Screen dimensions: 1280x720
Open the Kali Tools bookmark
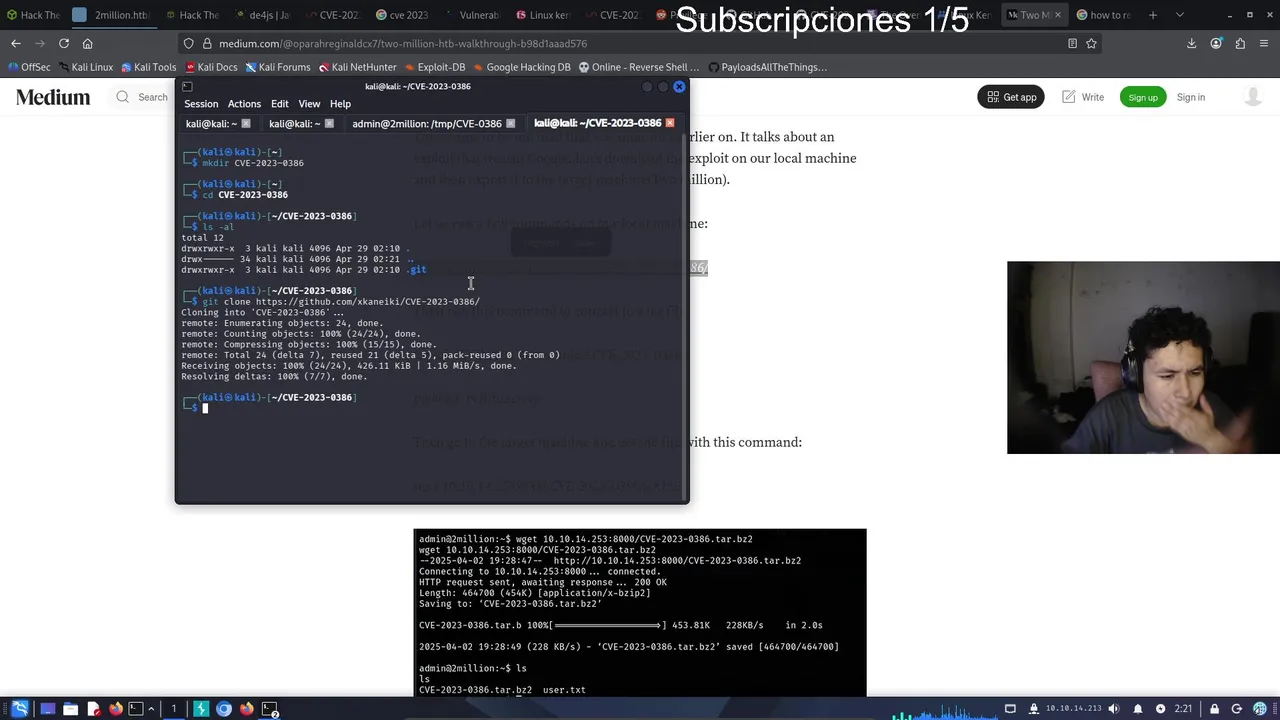point(148,67)
